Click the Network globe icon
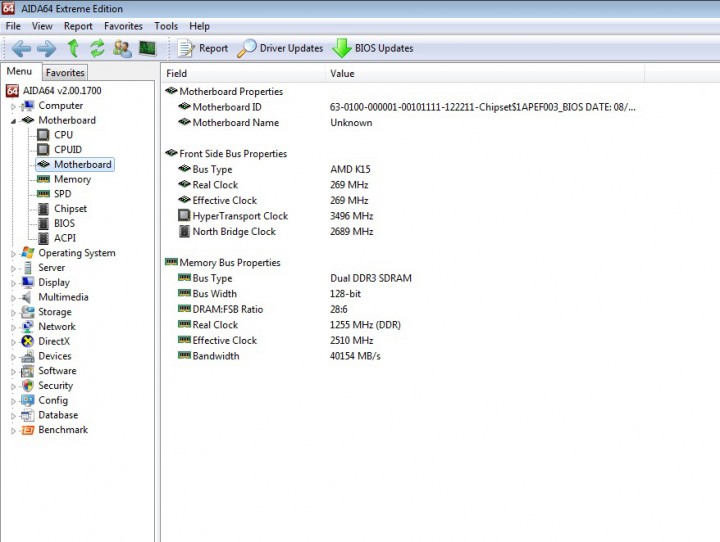 28,326
